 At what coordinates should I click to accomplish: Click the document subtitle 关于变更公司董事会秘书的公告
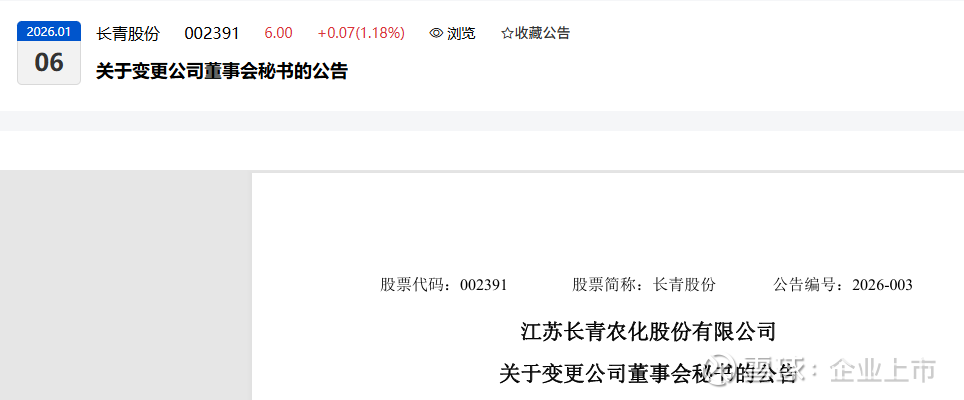pyautogui.click(x=648, y=373)
